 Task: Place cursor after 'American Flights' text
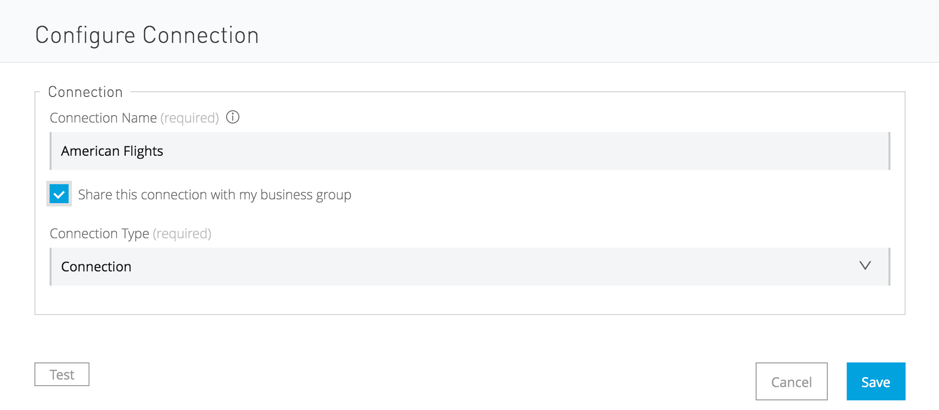tap(165, 151)
